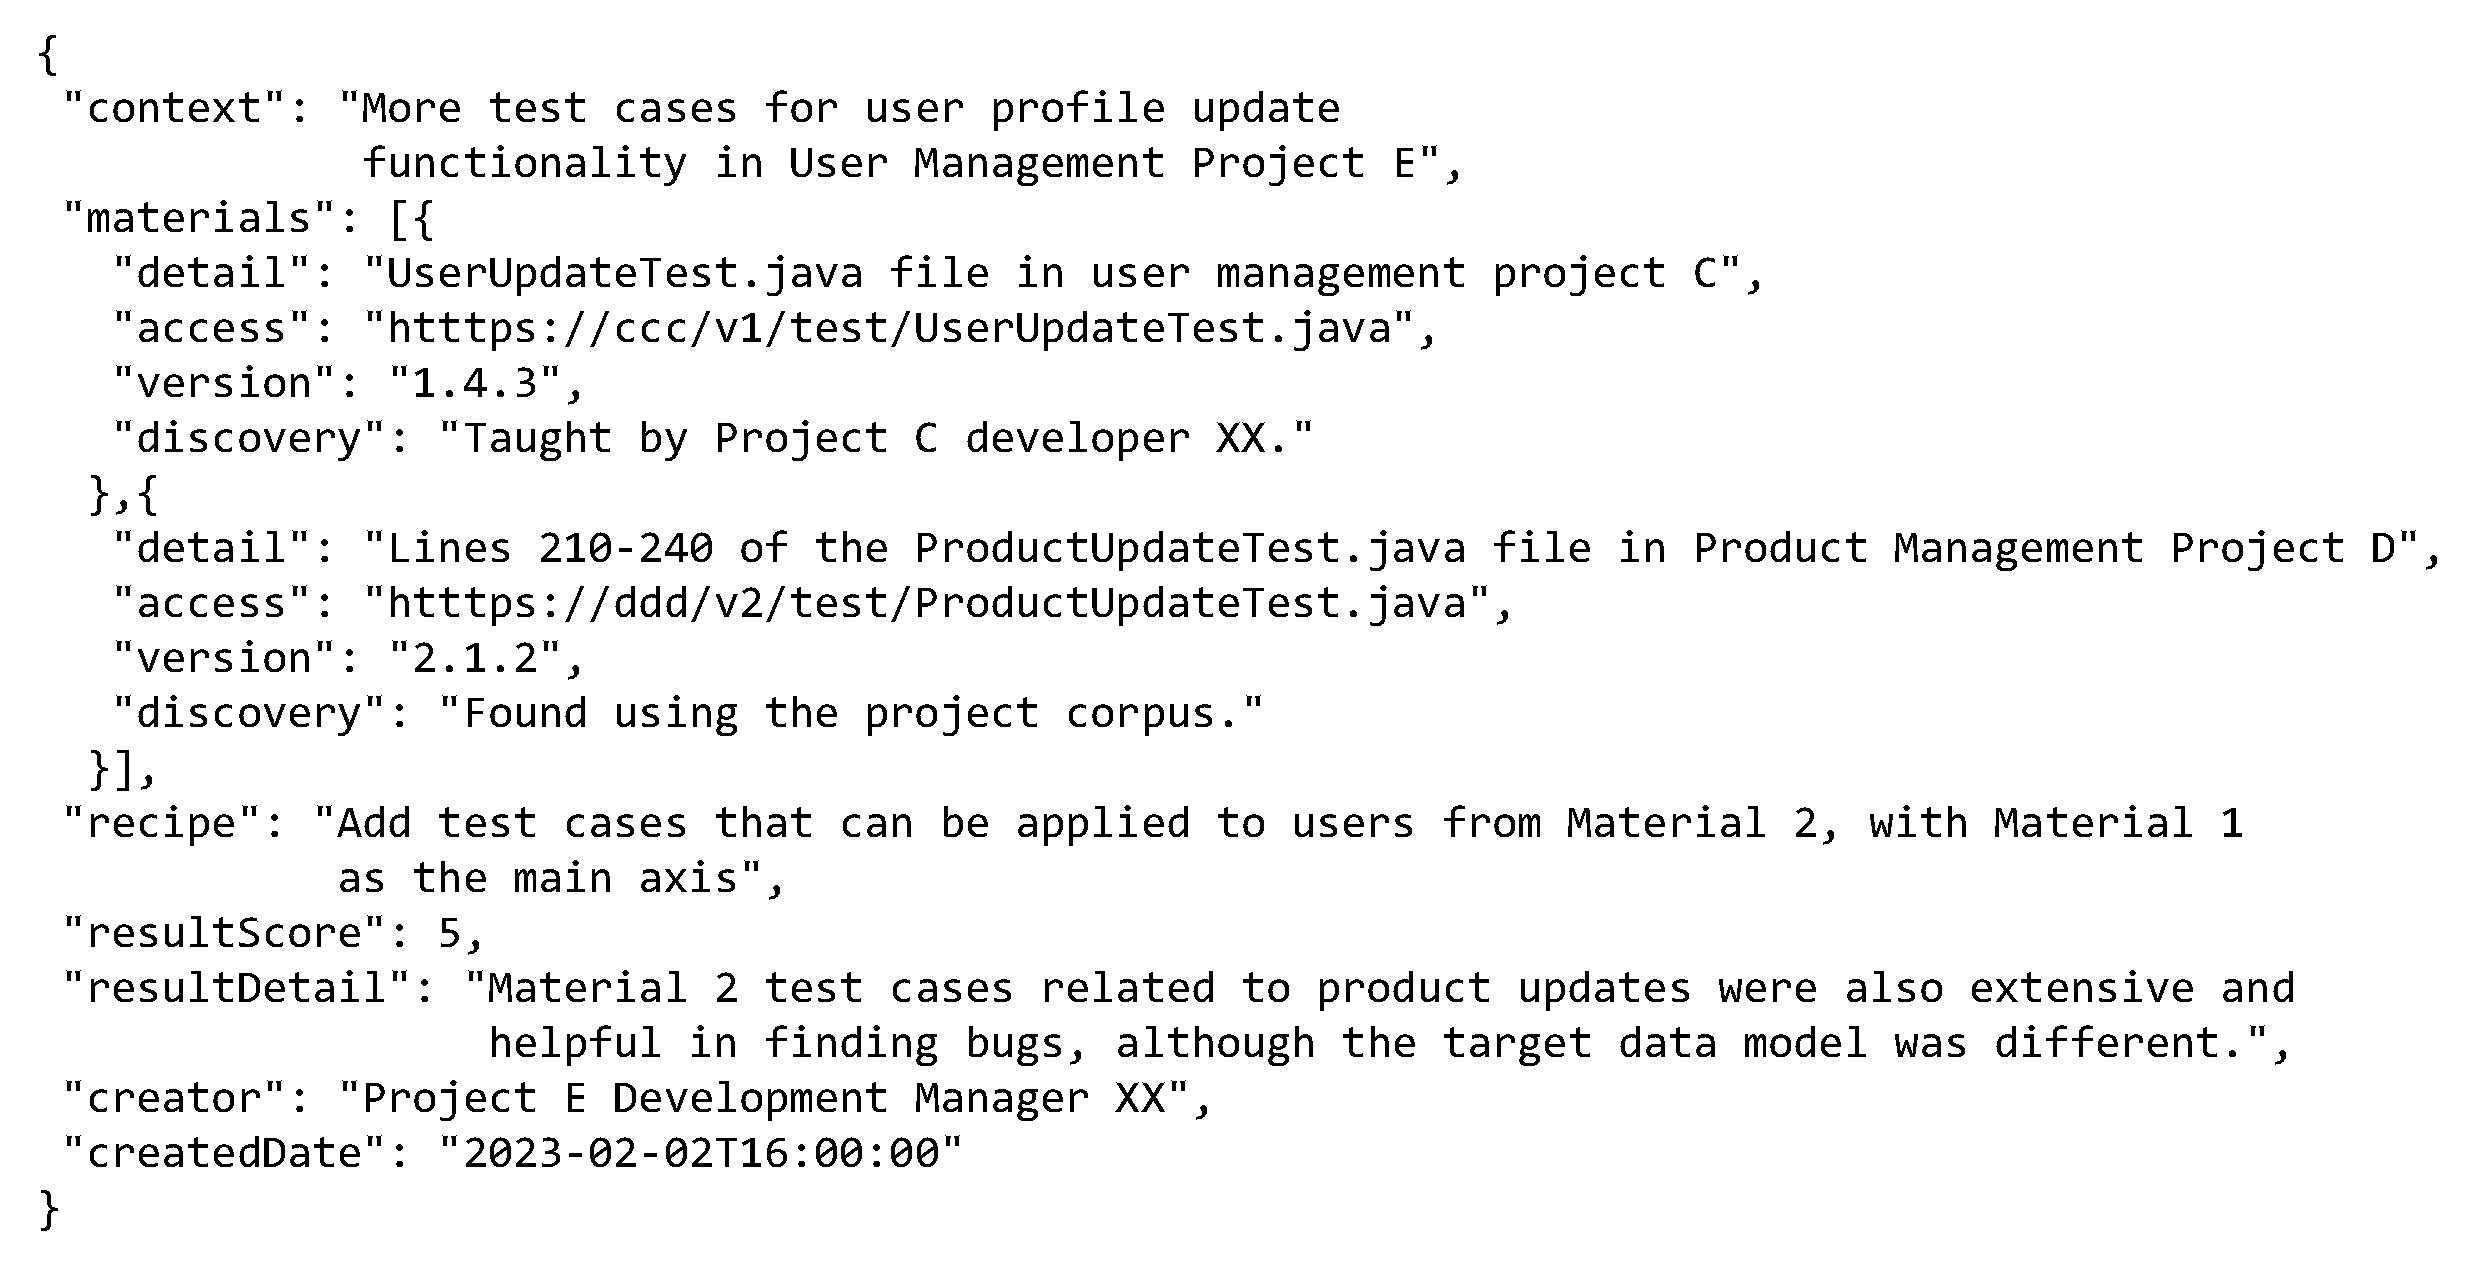
Task: Click the "resultDetail" key label
Action: tap(238, 988)
